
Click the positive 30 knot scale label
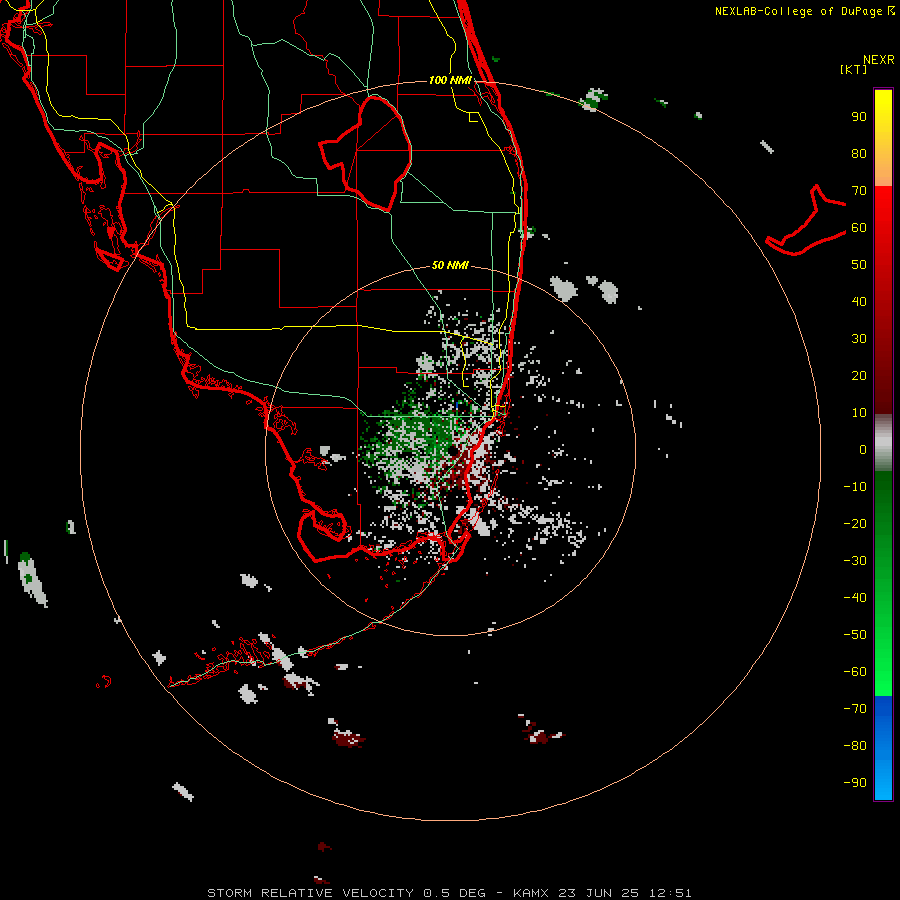click(859, 339)
